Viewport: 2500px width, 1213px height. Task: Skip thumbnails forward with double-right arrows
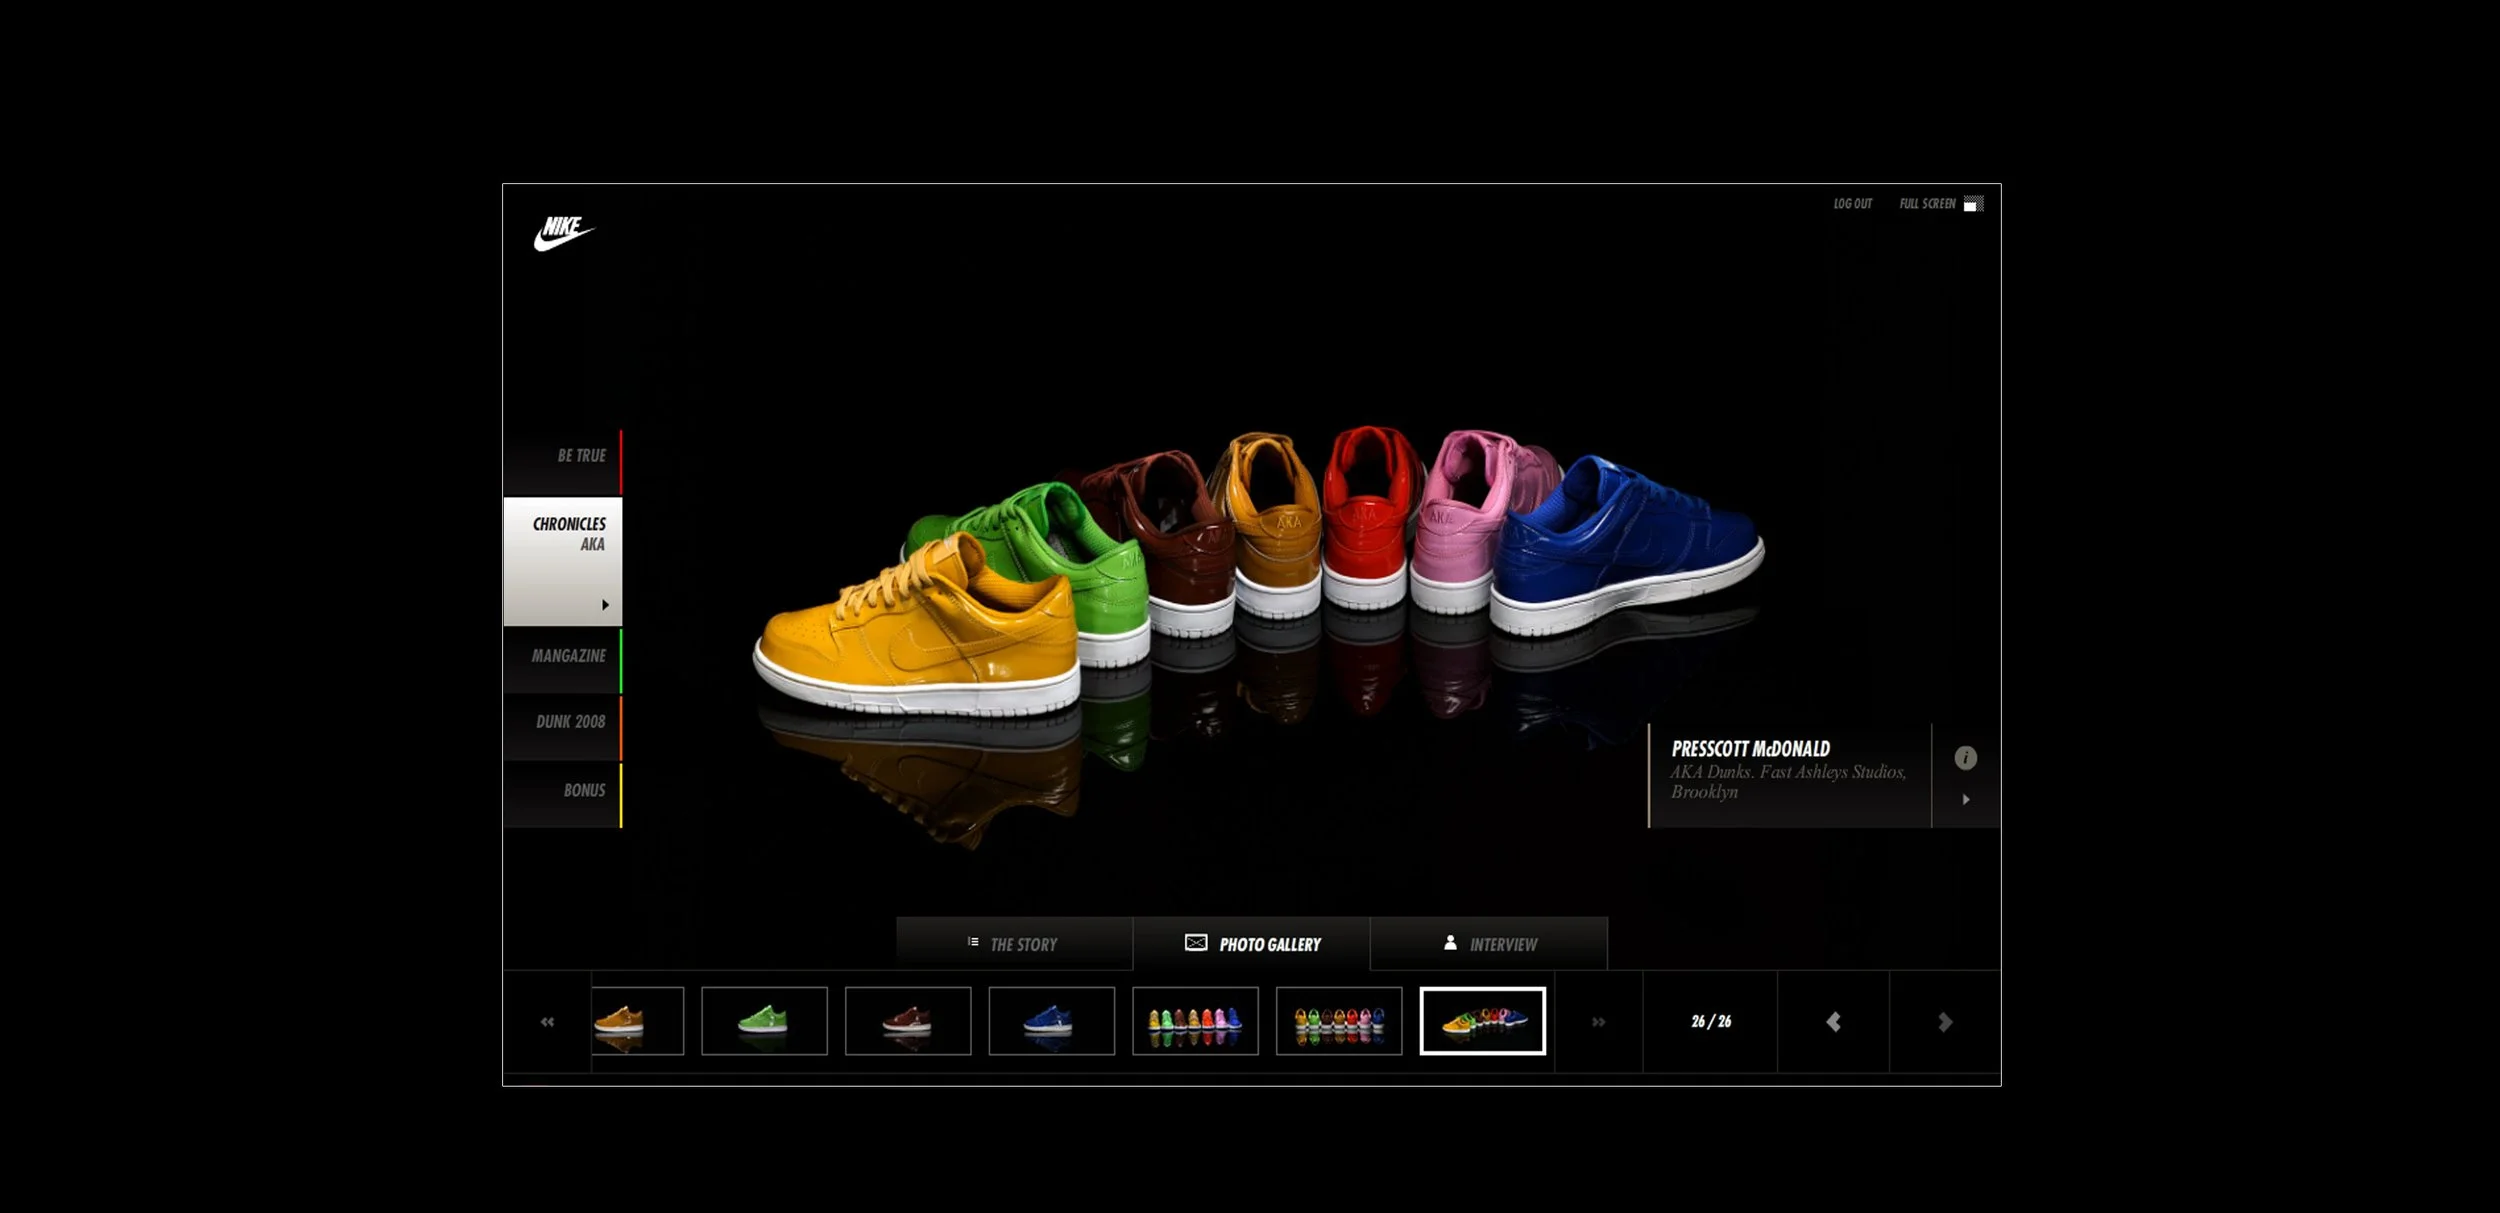1598,1022
